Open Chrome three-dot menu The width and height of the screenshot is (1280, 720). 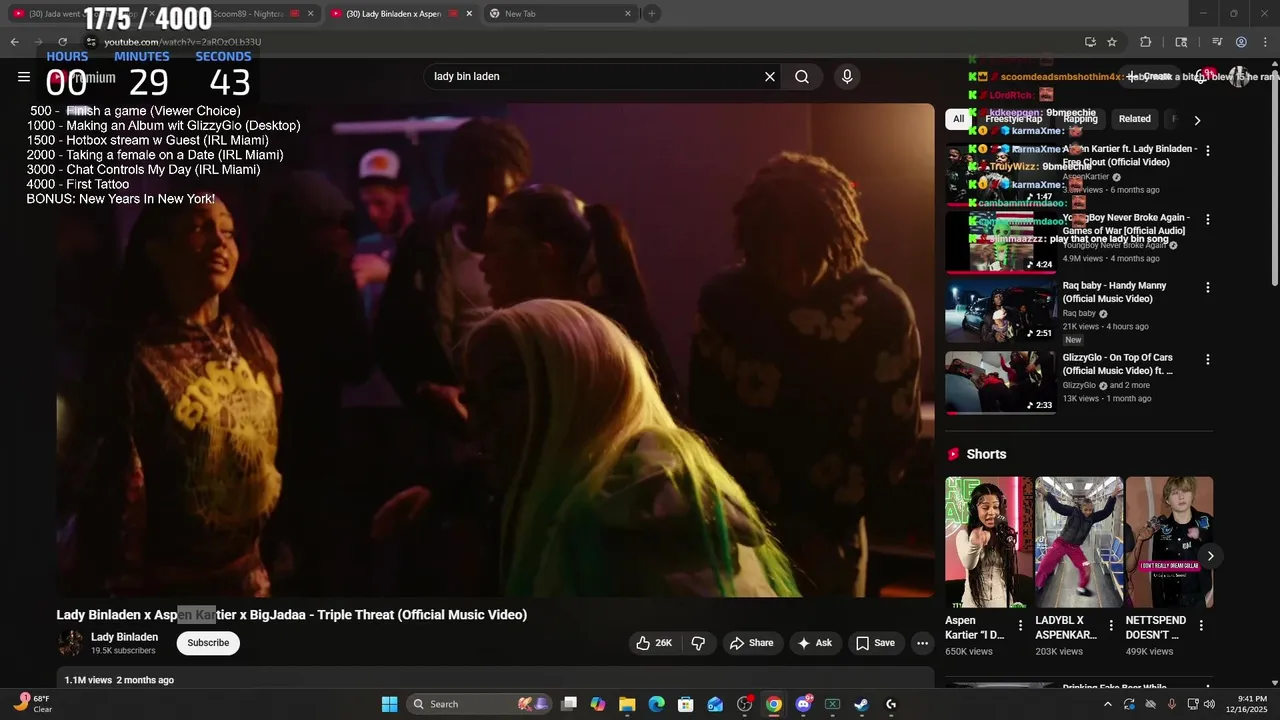[1265, 42]
